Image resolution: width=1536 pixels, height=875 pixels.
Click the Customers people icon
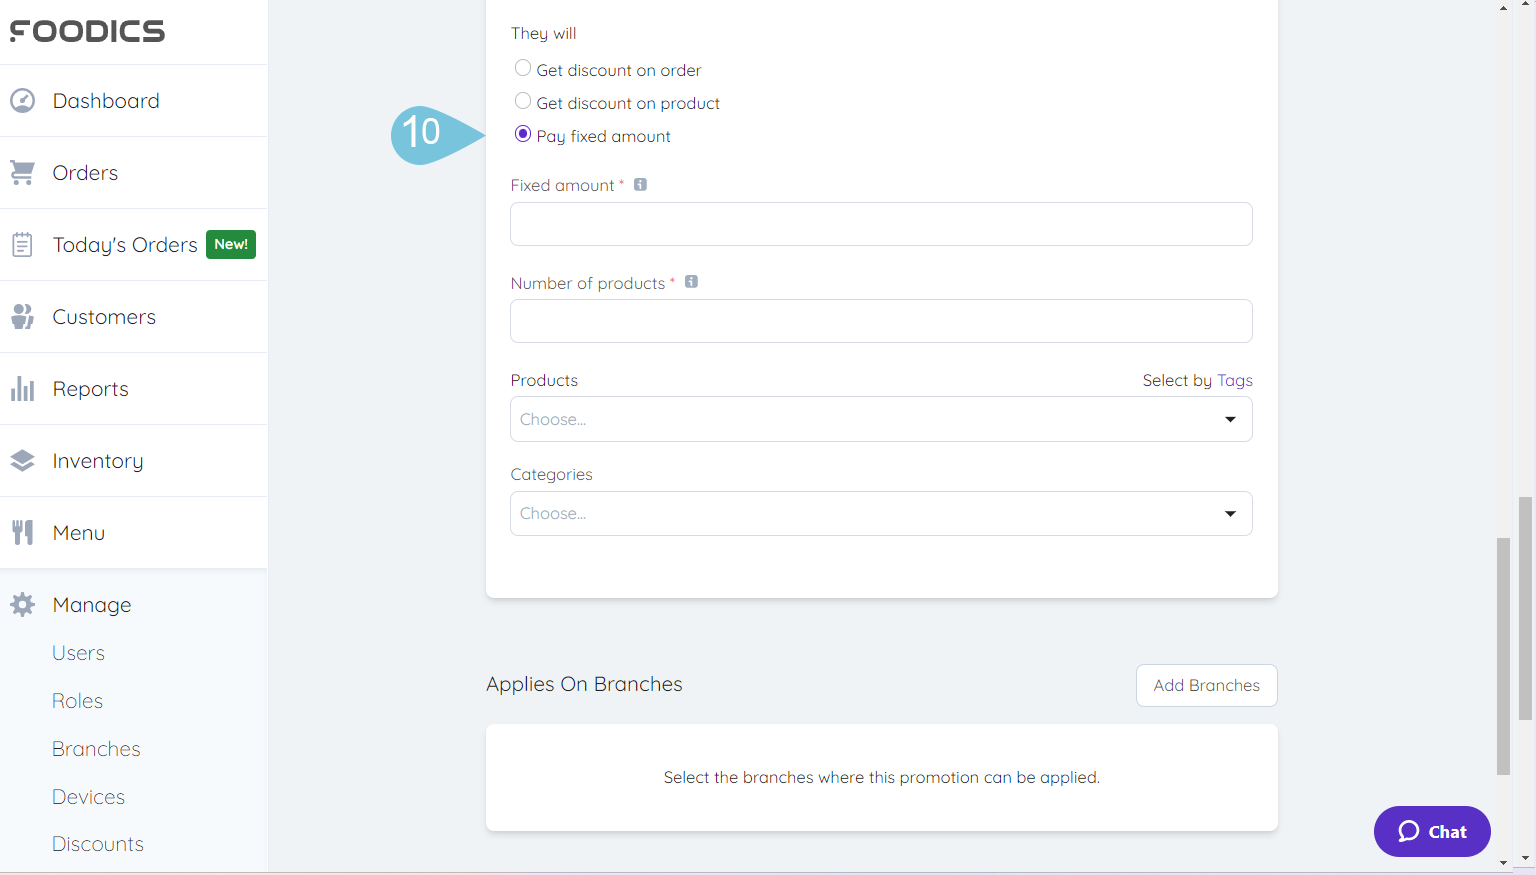(22, 317)
